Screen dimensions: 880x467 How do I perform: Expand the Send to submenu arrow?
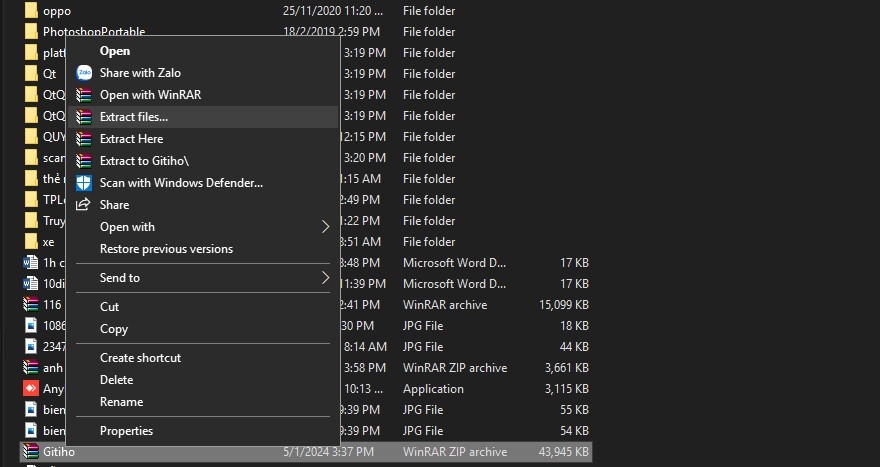326,277
